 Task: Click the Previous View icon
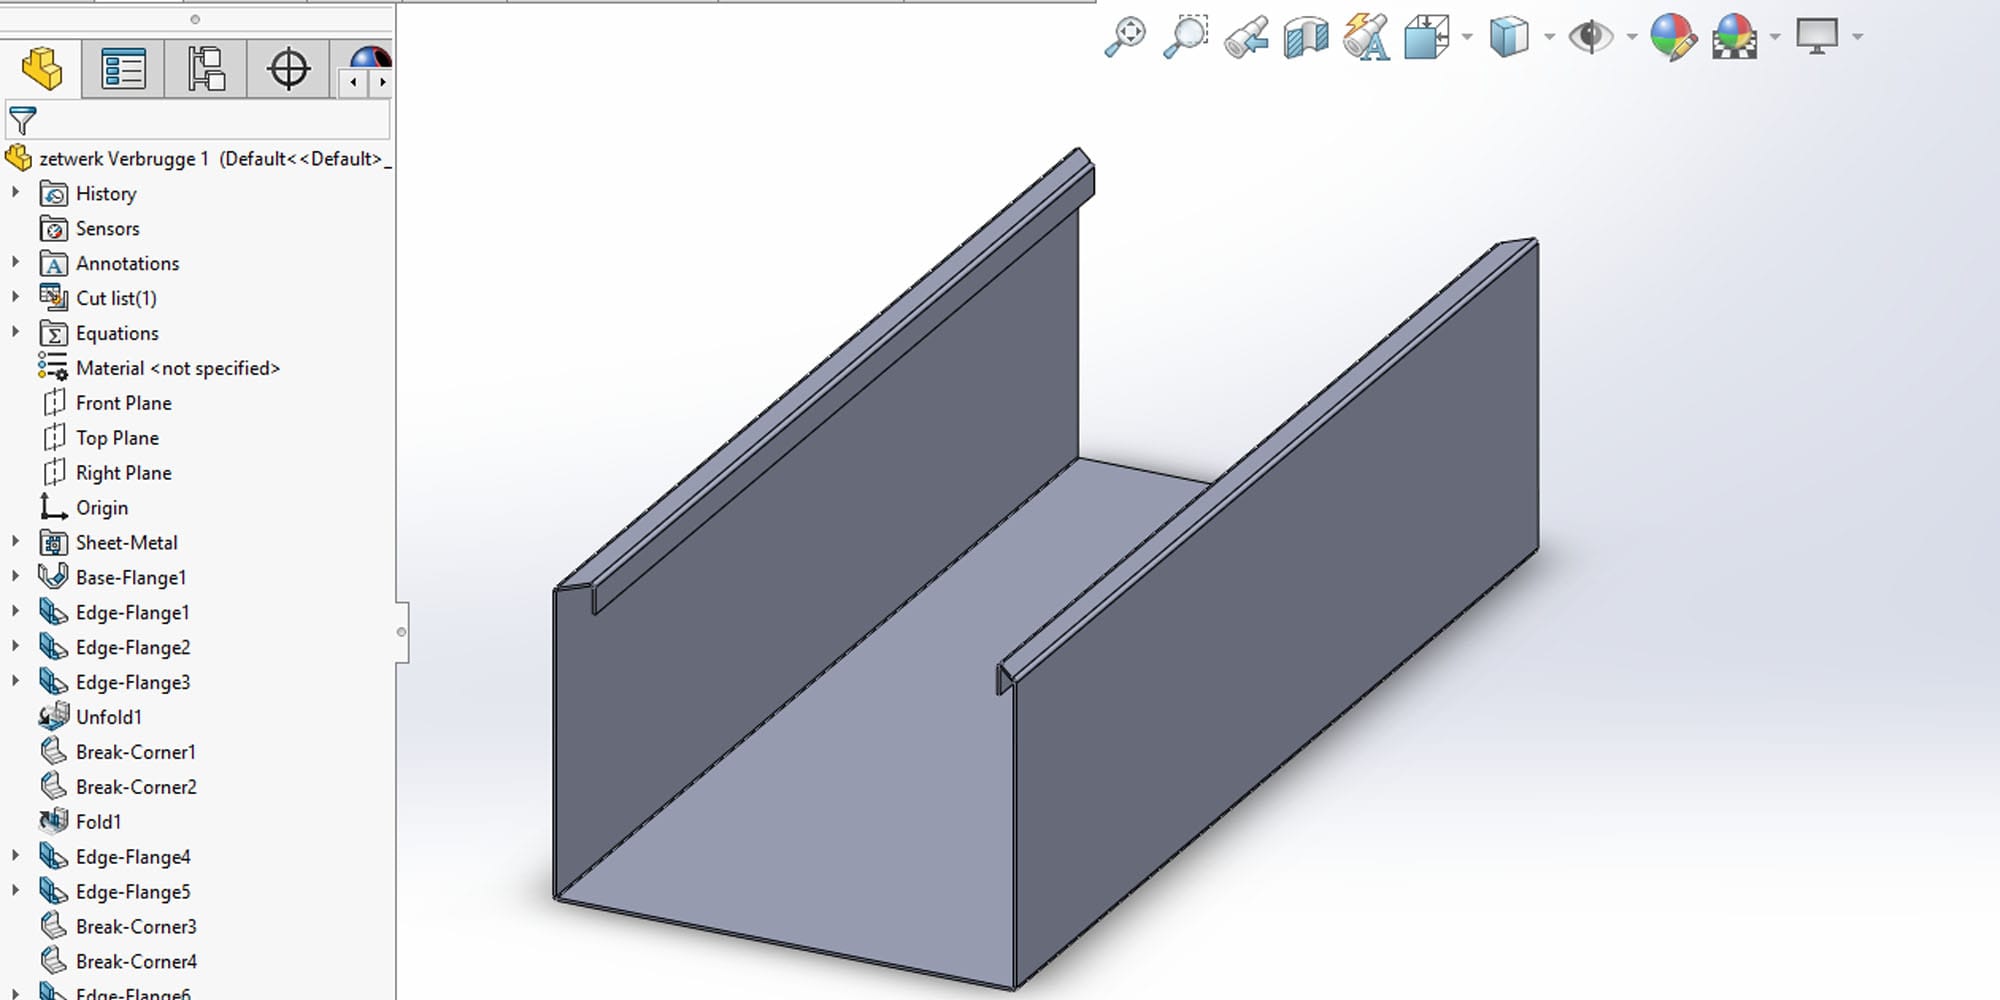tap(1246, 37)
